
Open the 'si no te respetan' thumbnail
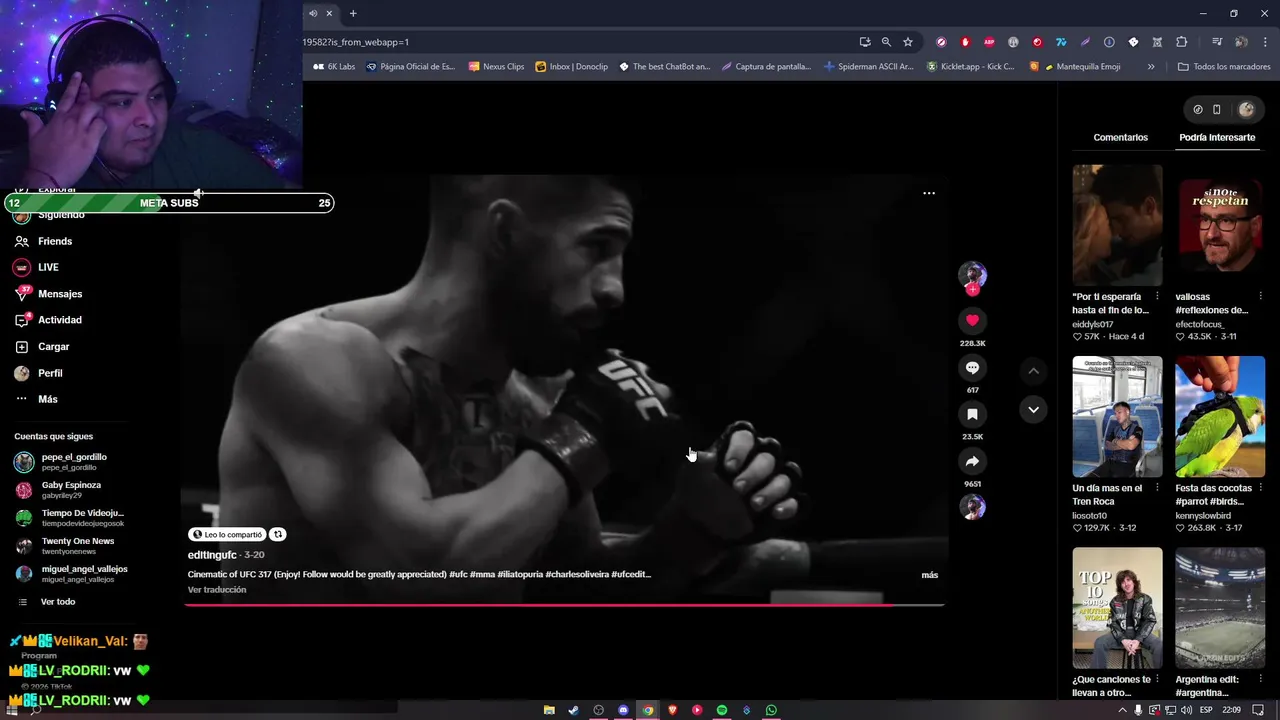coord(1220,225)
